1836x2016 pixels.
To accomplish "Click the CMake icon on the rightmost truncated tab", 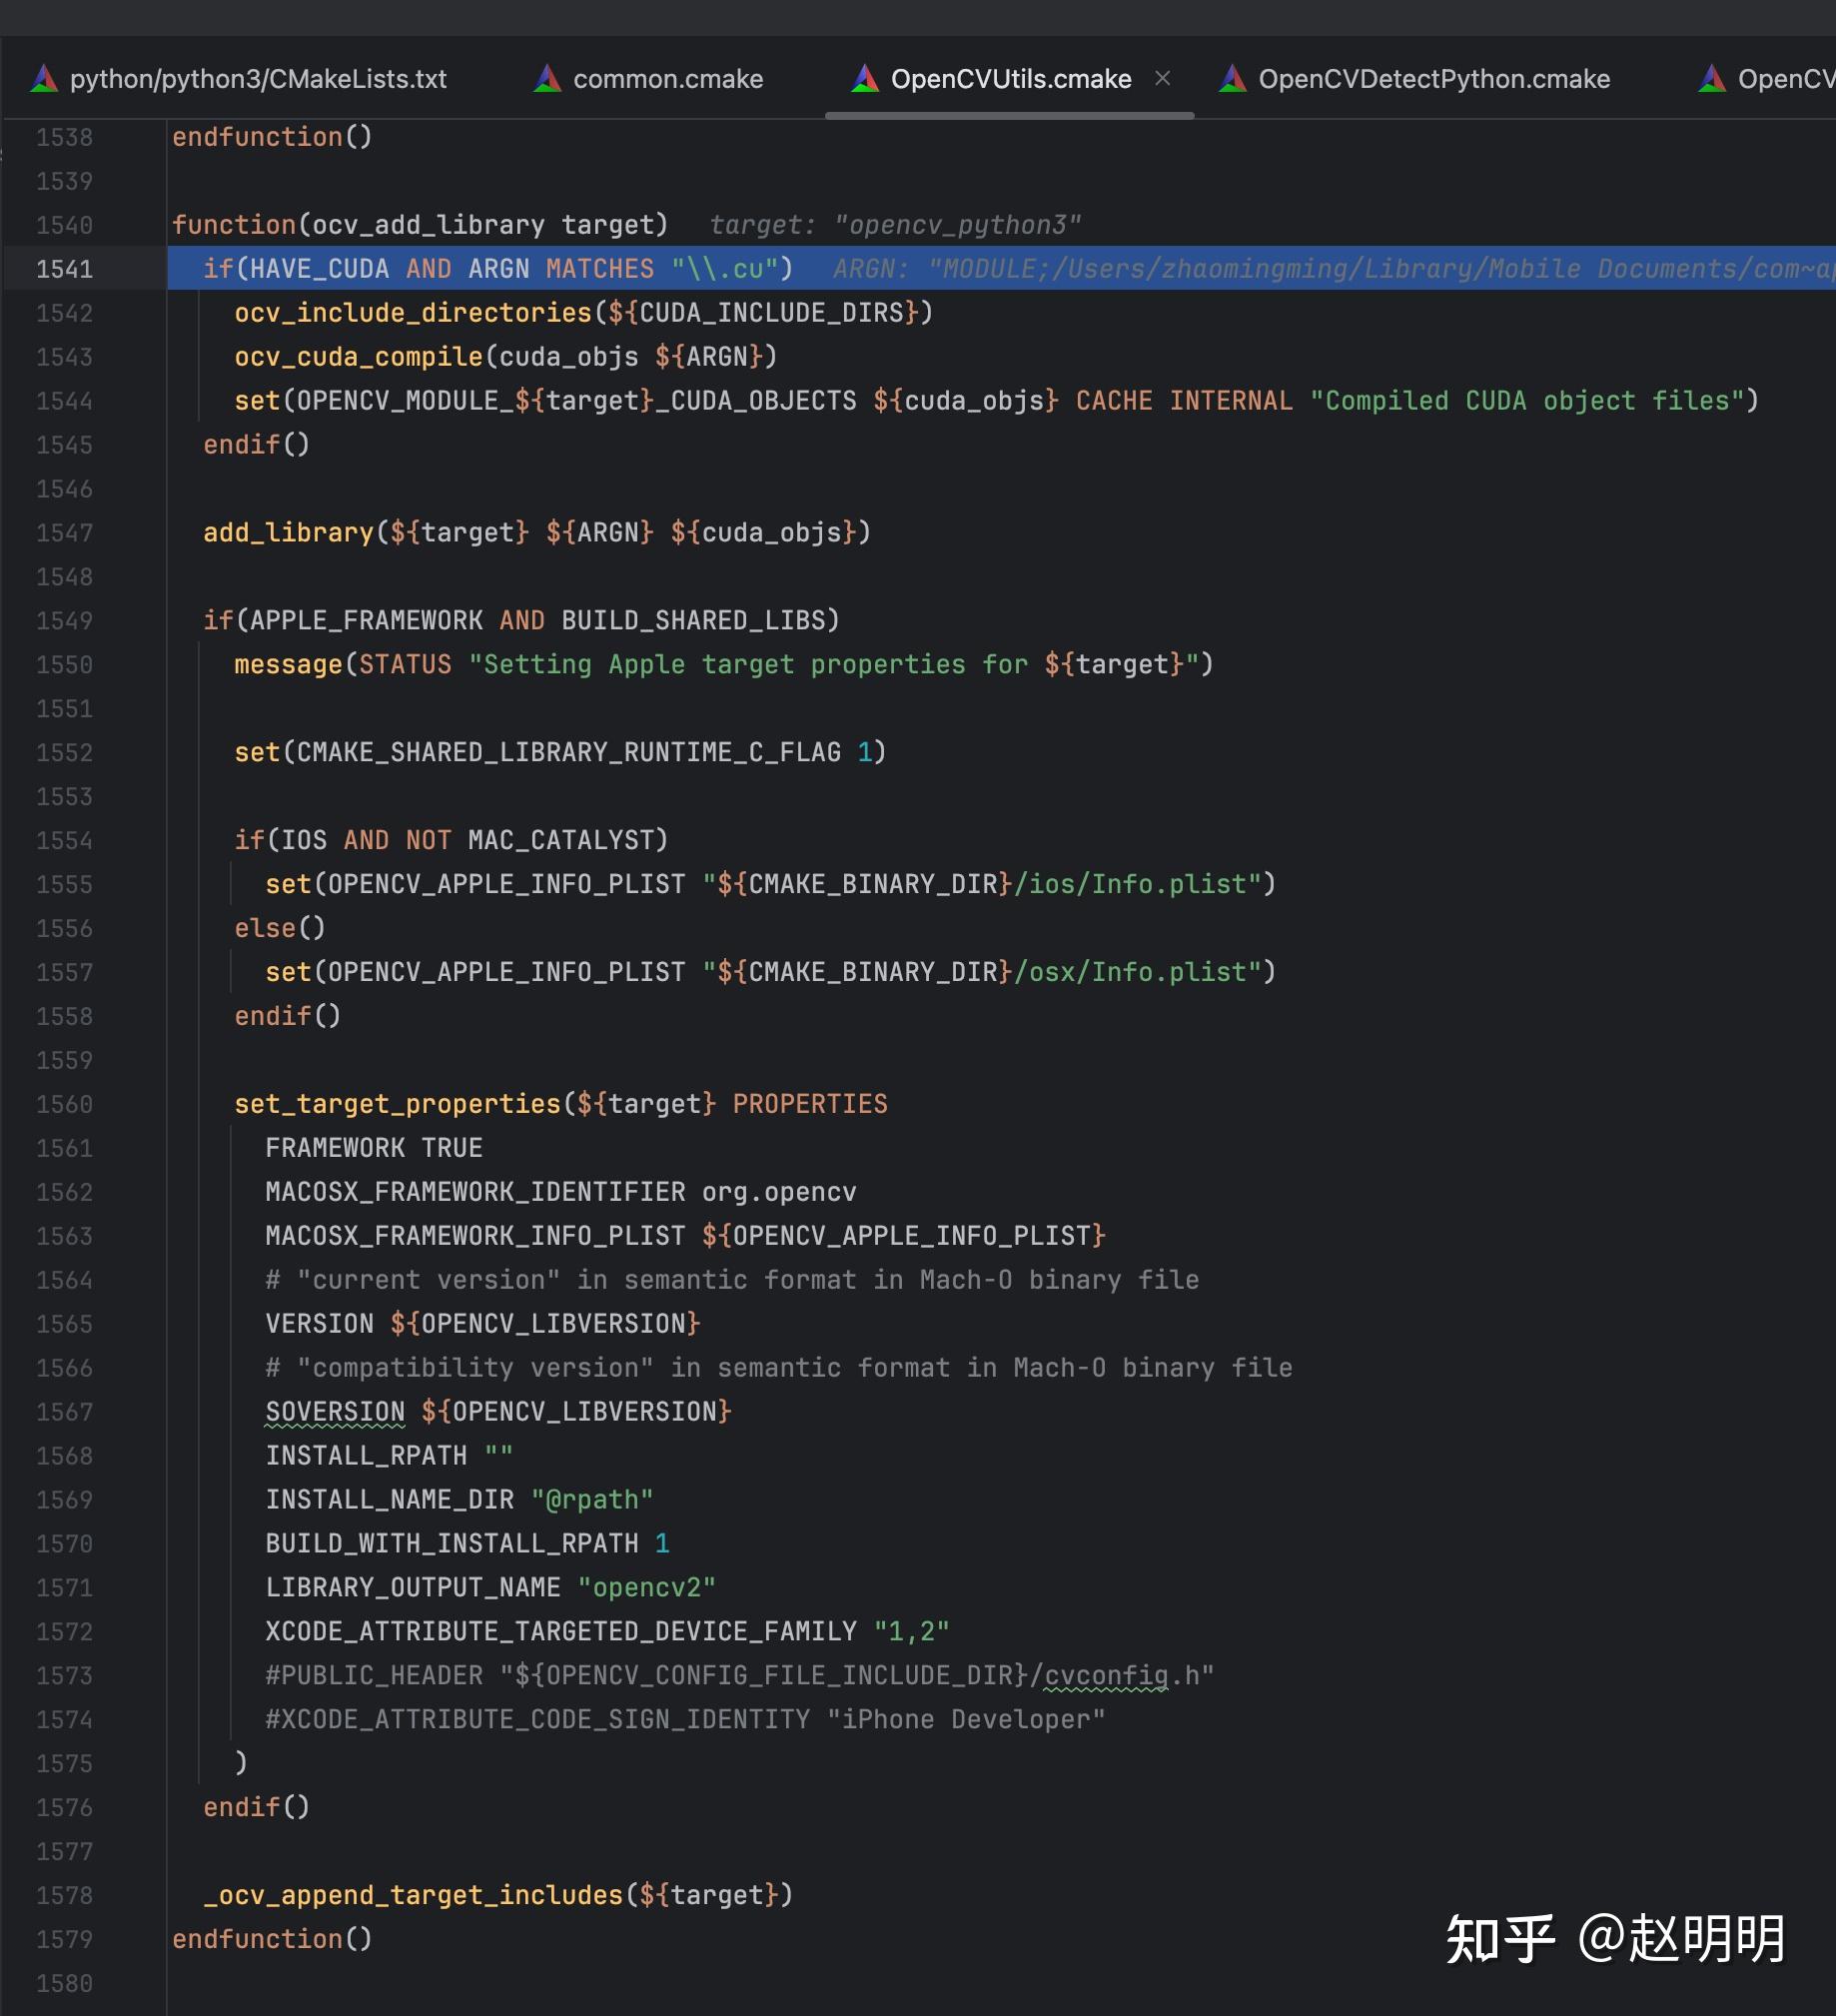I will coord(1713,79).
